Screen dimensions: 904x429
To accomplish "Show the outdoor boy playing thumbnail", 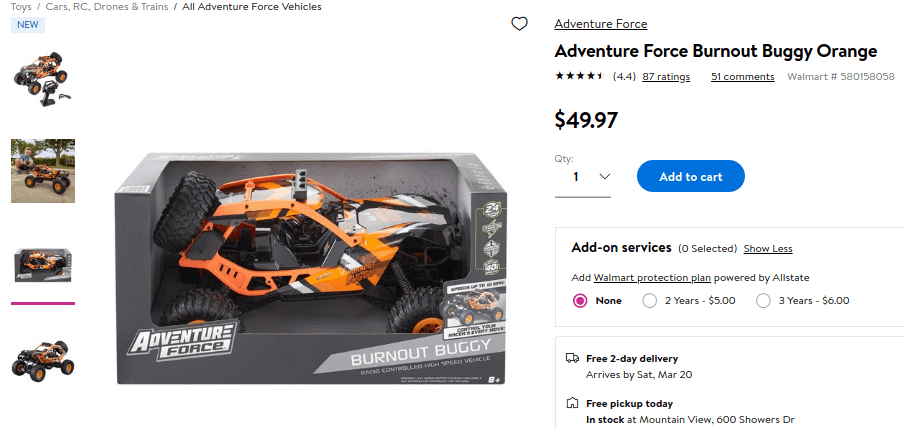I will tap(43, 171).
